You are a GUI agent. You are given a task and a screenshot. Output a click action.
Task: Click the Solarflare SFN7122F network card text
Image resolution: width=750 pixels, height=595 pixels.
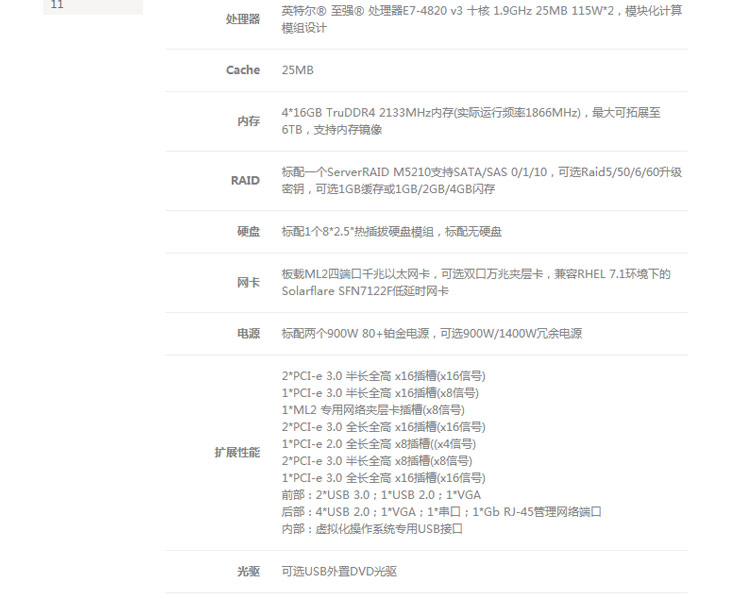click(365, 291)
